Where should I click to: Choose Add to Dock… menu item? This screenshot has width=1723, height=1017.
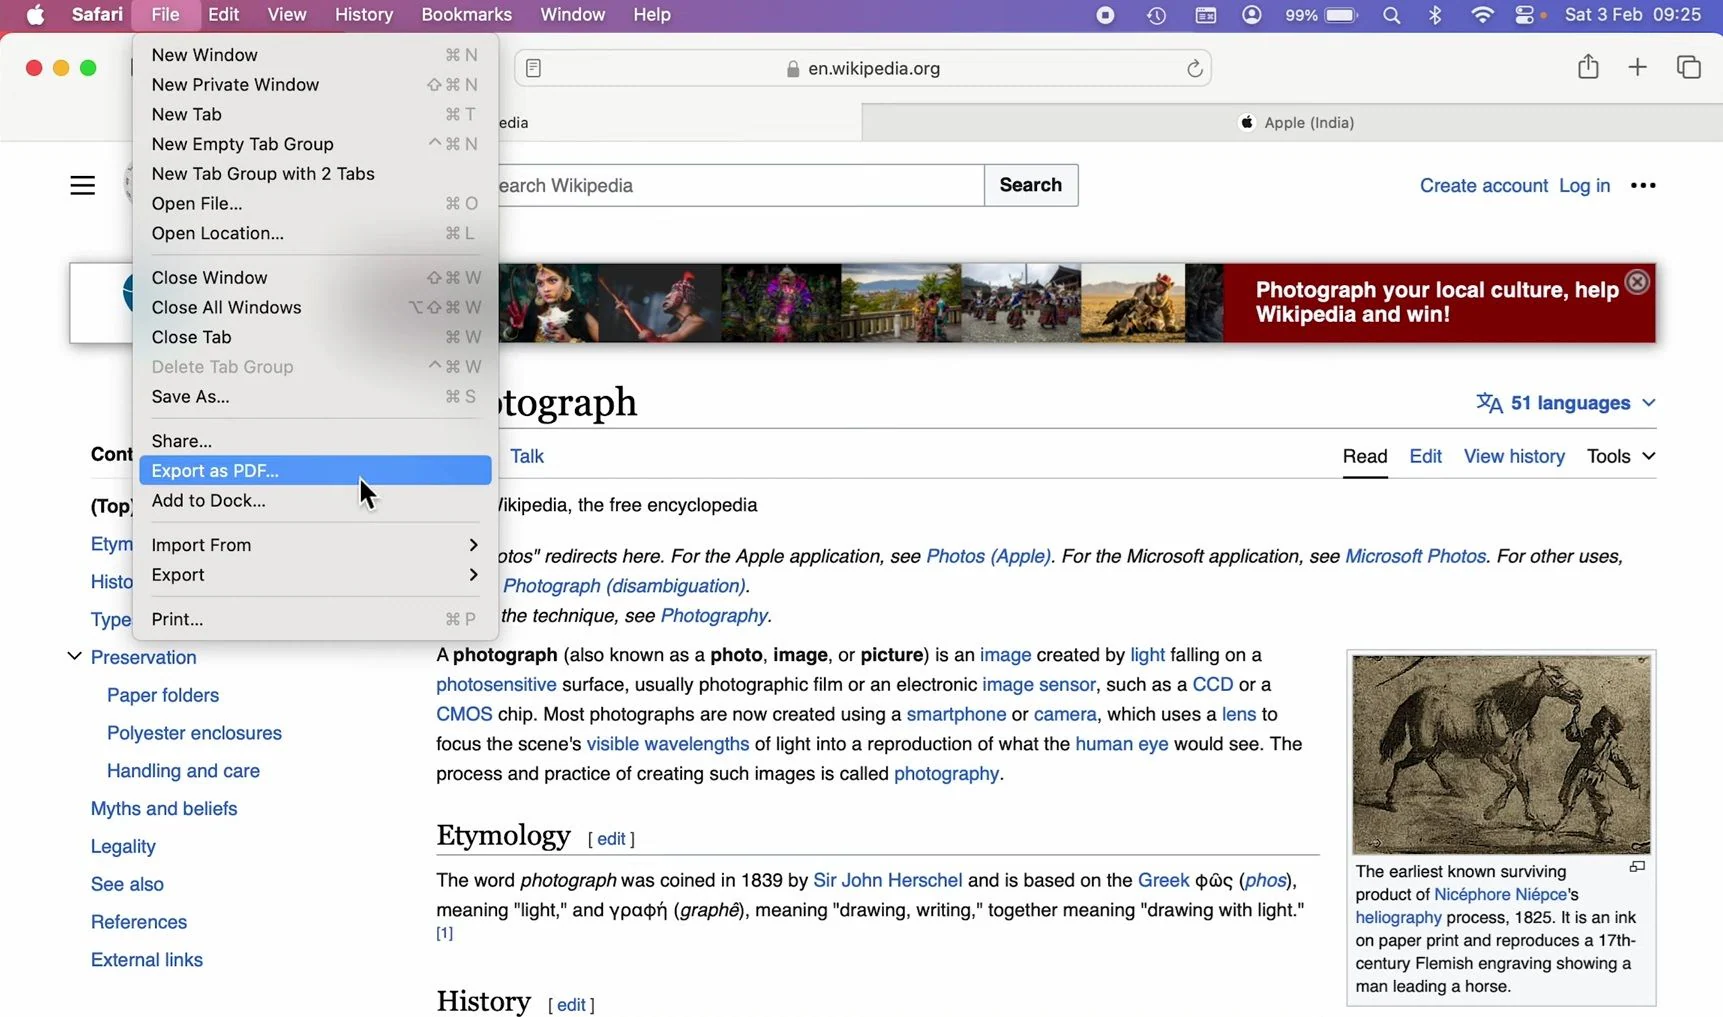tap(315, 500)
